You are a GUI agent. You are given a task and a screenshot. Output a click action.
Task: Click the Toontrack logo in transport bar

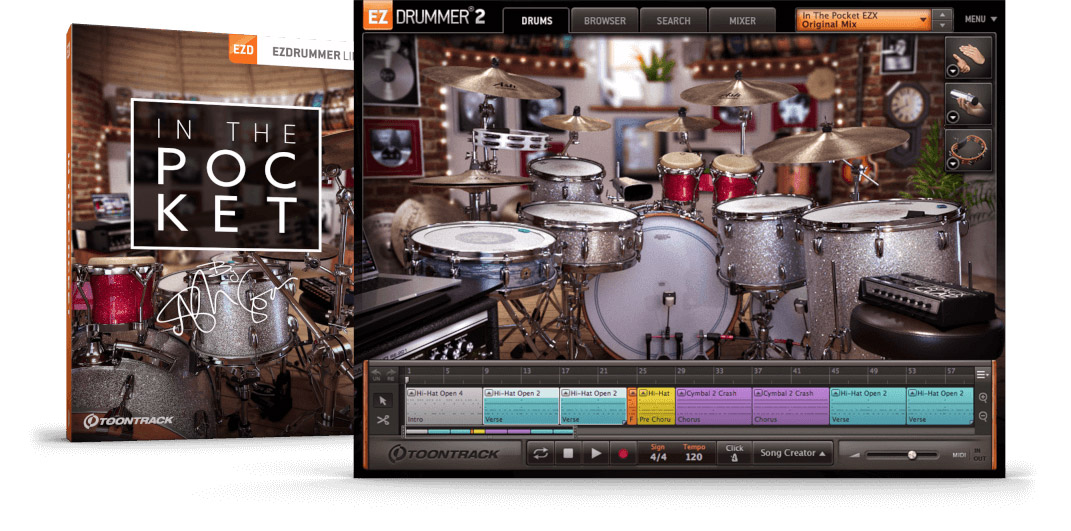(444, 453)
